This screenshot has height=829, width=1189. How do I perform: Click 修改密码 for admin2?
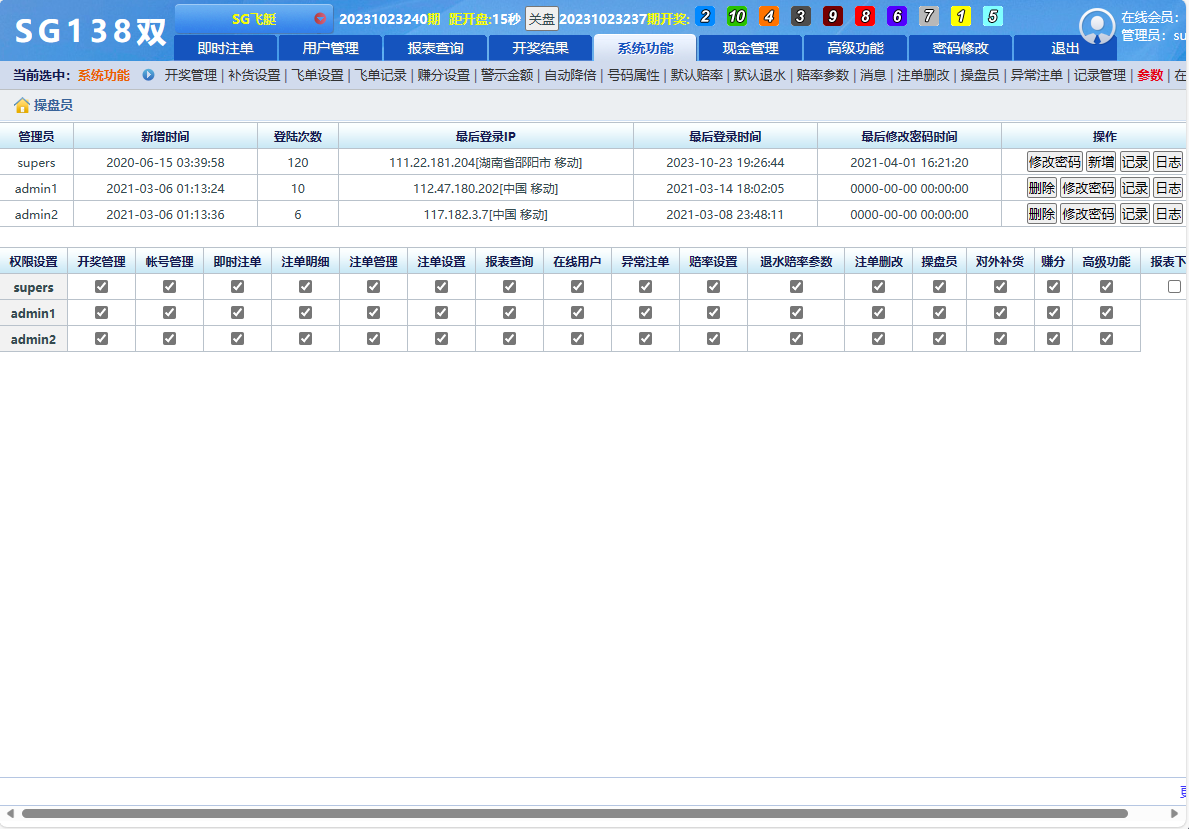pos(1087,214)
